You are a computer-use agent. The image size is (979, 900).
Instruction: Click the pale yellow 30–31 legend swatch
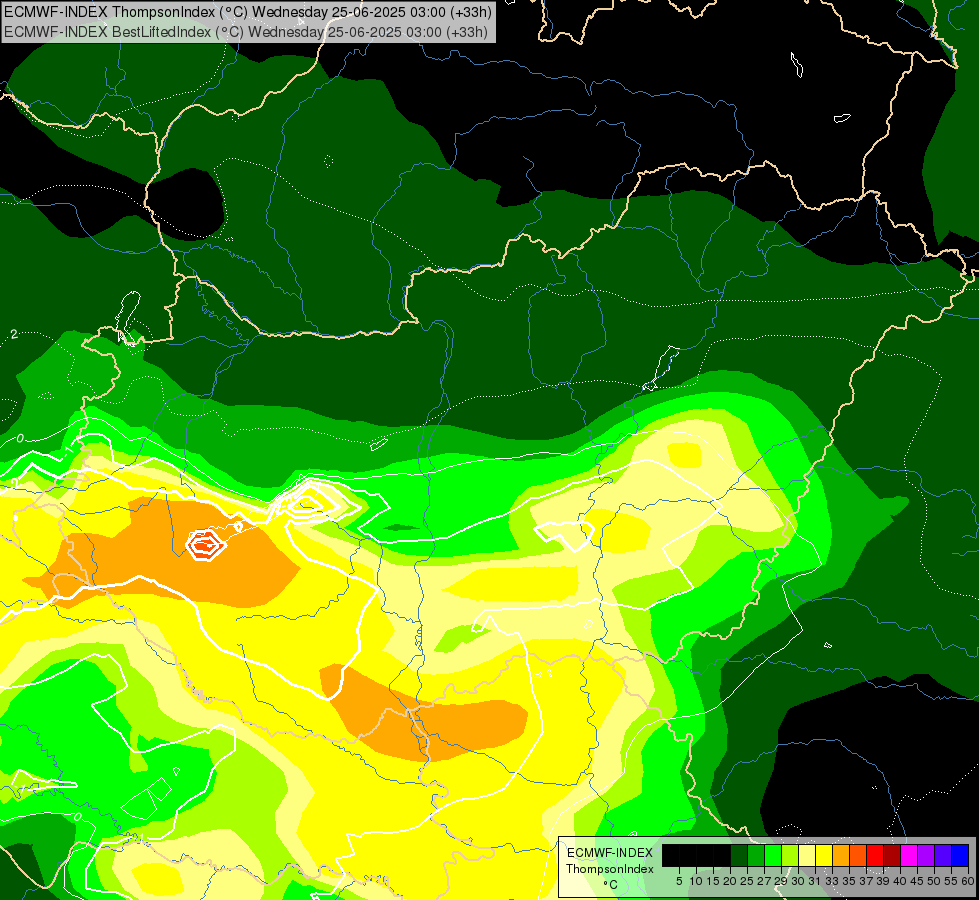pyautogui.click(x=807, y=855)
